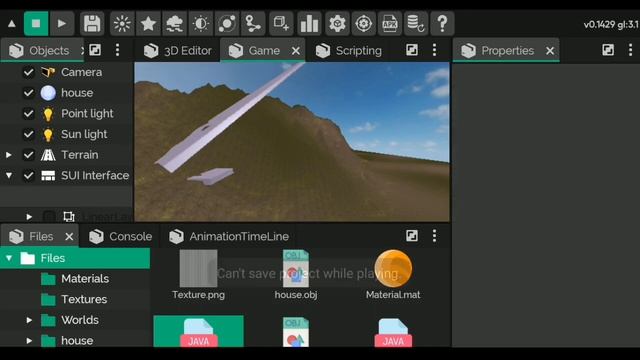Expand the child item under SUI Interface

coord(29,217)
